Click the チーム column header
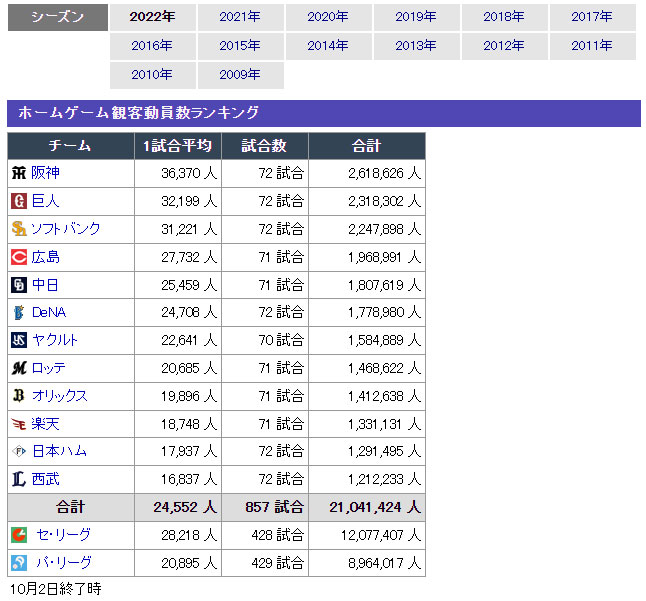Viewport: 646px width, 601px height. pos(71,146)
